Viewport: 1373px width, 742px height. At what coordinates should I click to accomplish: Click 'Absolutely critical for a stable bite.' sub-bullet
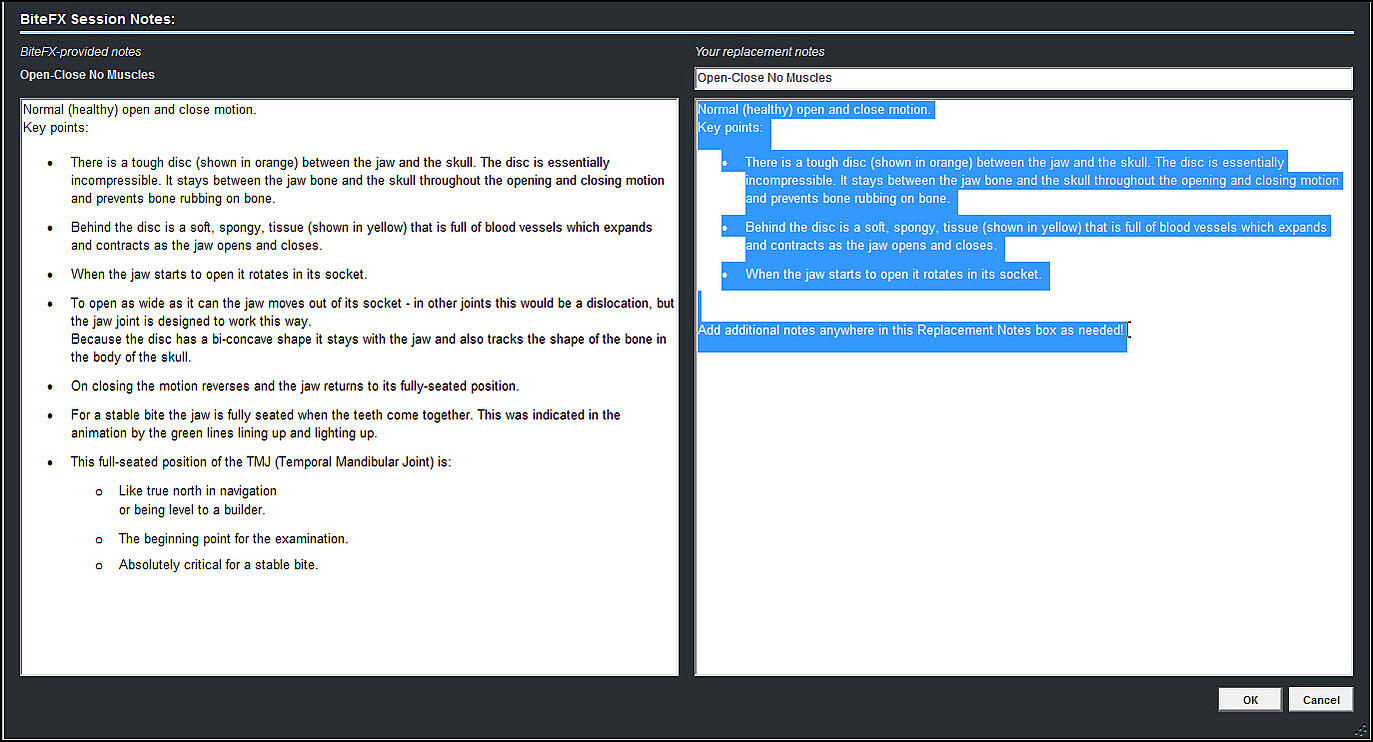pyautogui.click(x=218, y=564)
